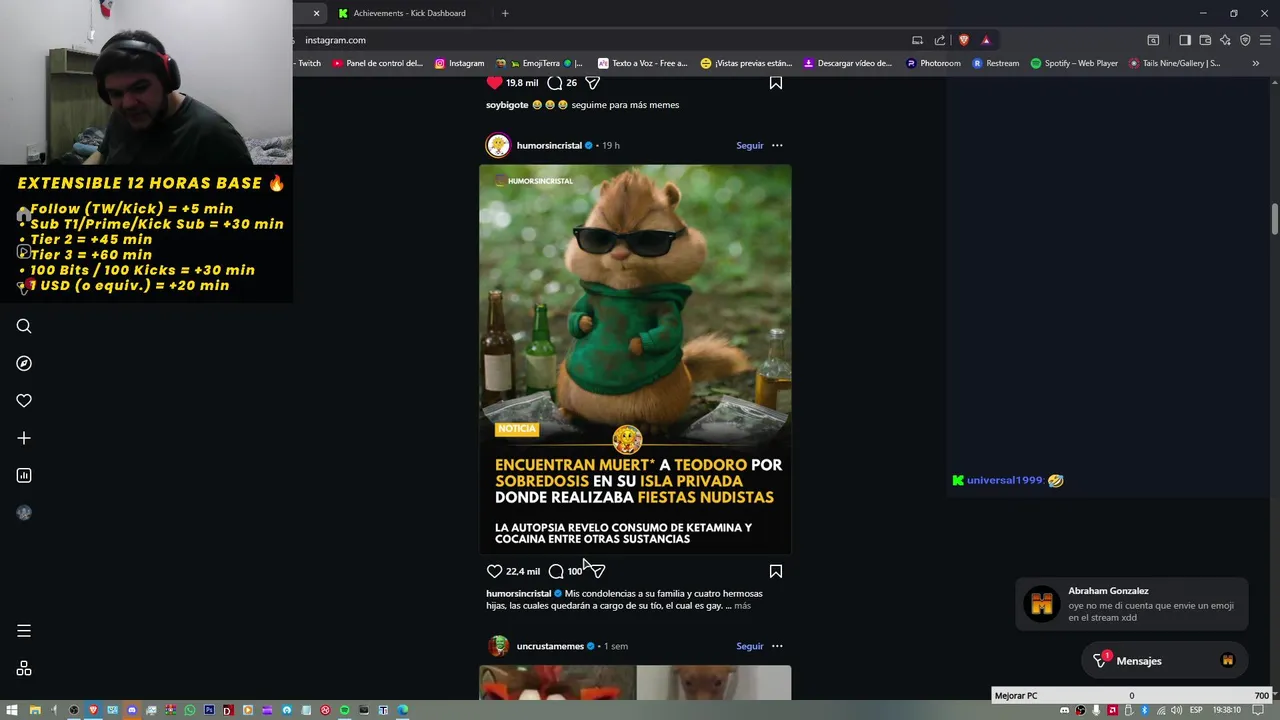Share the soybigote post

592,83
